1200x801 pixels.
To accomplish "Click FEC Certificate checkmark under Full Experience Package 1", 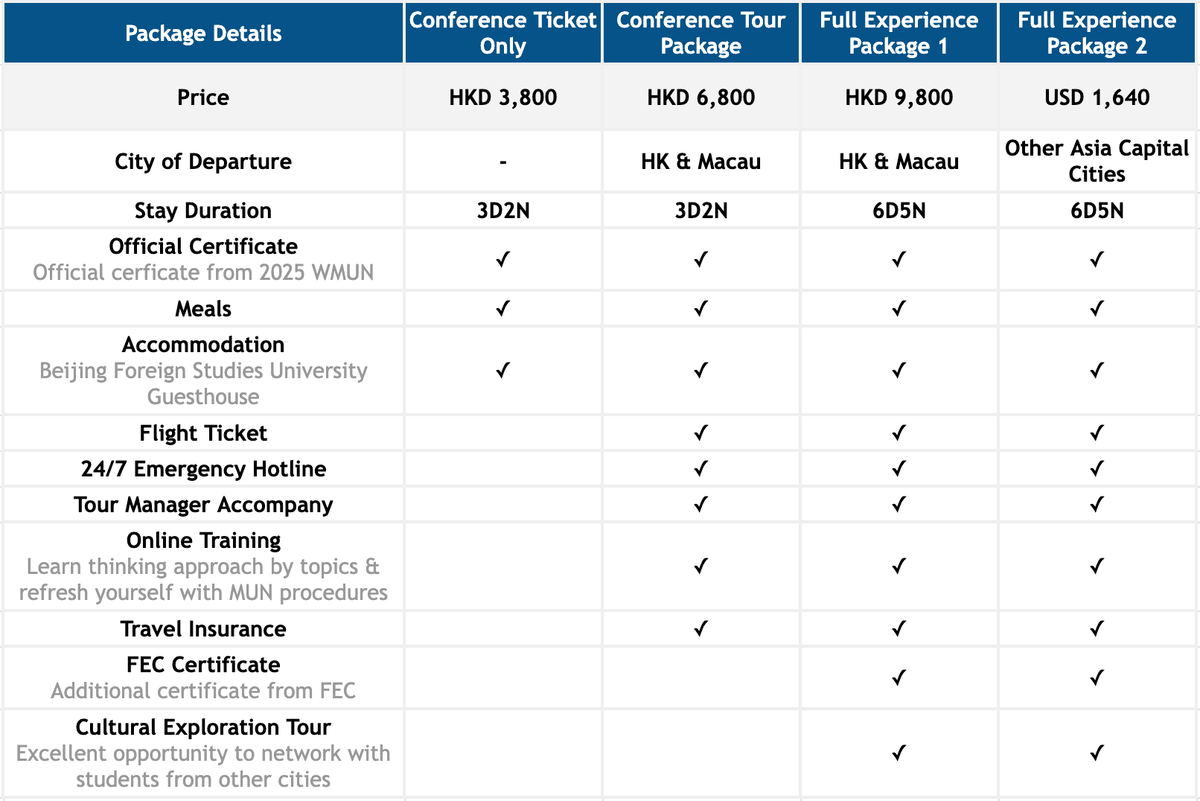I will coord(899,678).
